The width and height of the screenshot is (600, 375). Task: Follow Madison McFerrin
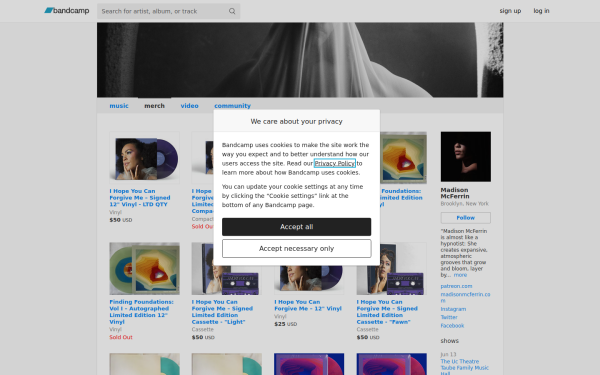[465, 218]
